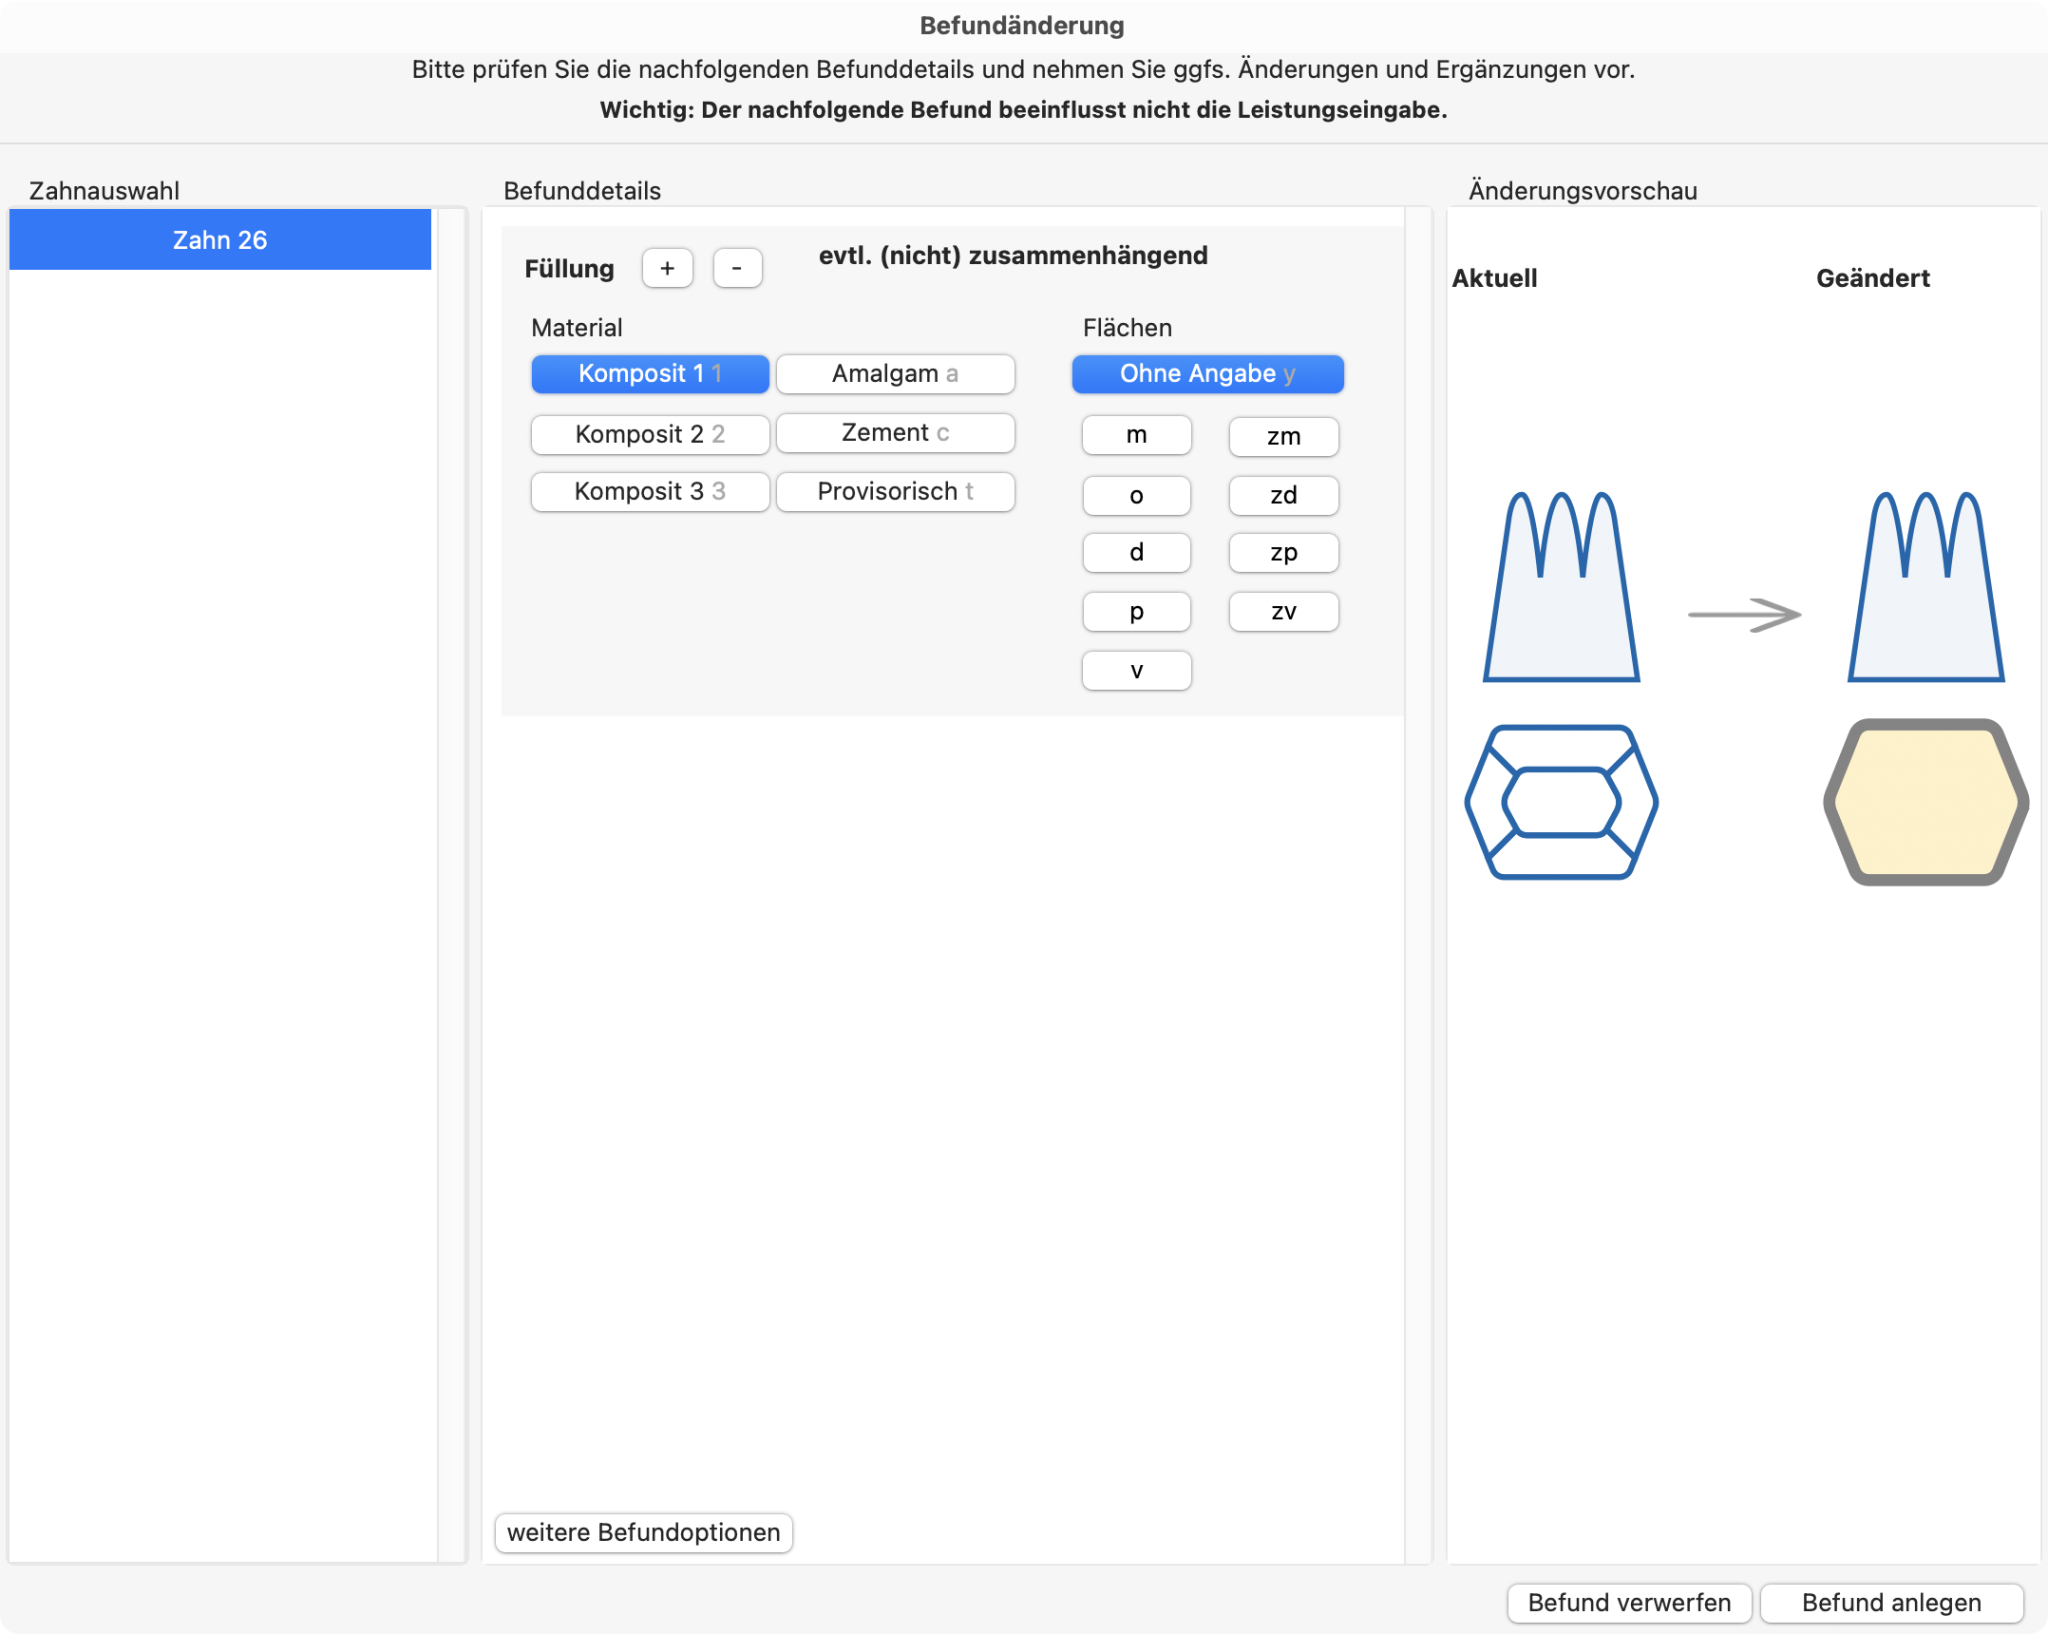Select Komposit 1 material

point(650,374)
